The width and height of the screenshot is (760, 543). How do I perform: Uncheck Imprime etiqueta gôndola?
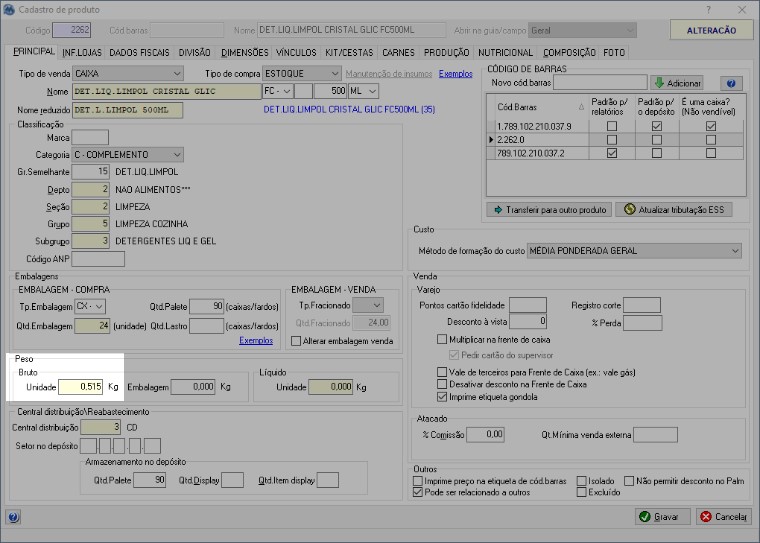pyautogui.click(x=442, y=397)
